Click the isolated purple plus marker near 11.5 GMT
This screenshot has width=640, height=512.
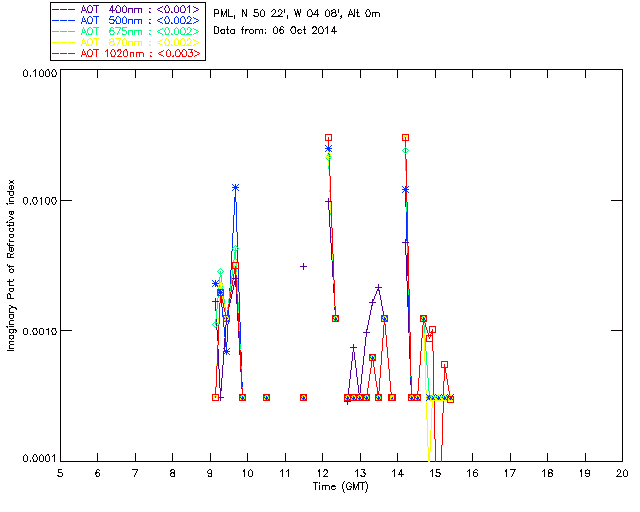point(303,267)
